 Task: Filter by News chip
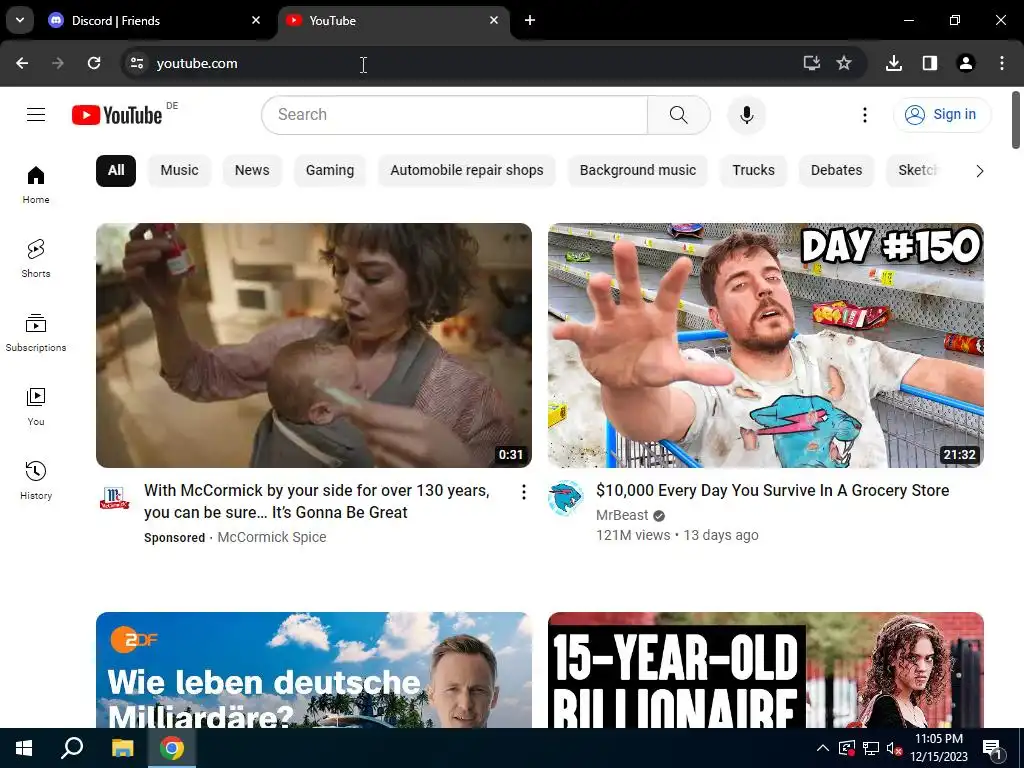click(x=252, y=170)
